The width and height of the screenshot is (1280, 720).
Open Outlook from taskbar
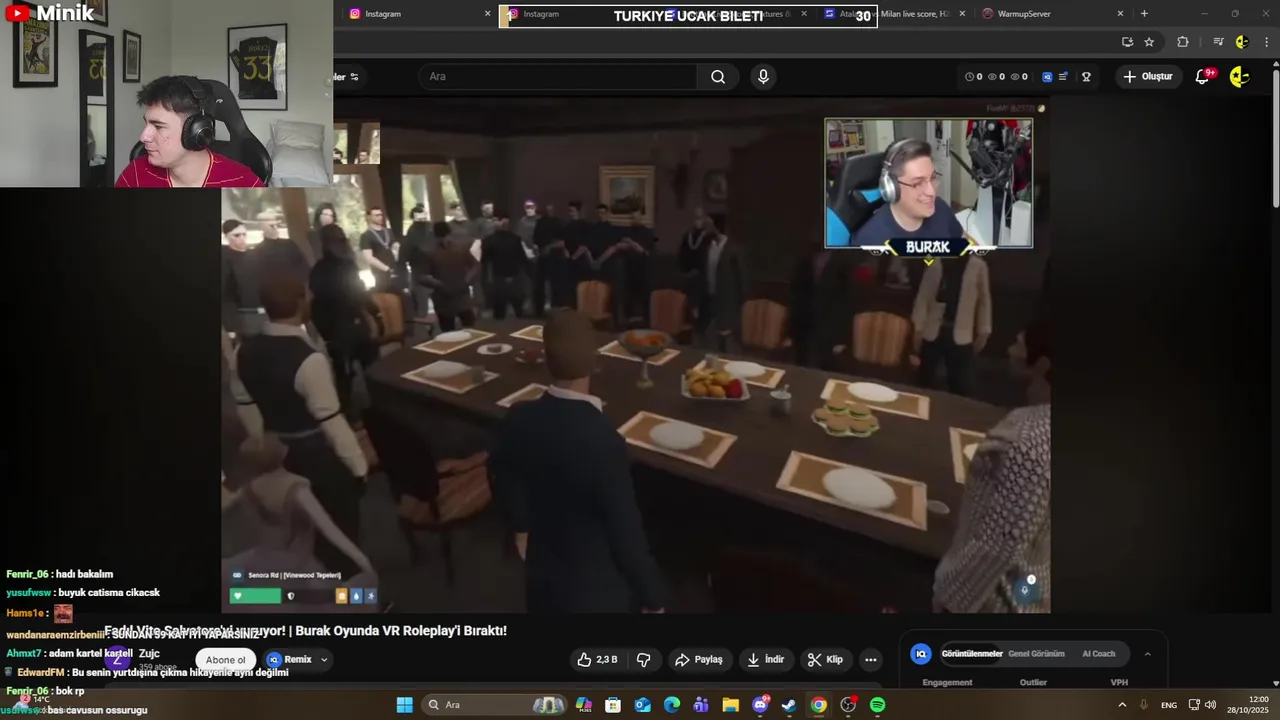642,705
